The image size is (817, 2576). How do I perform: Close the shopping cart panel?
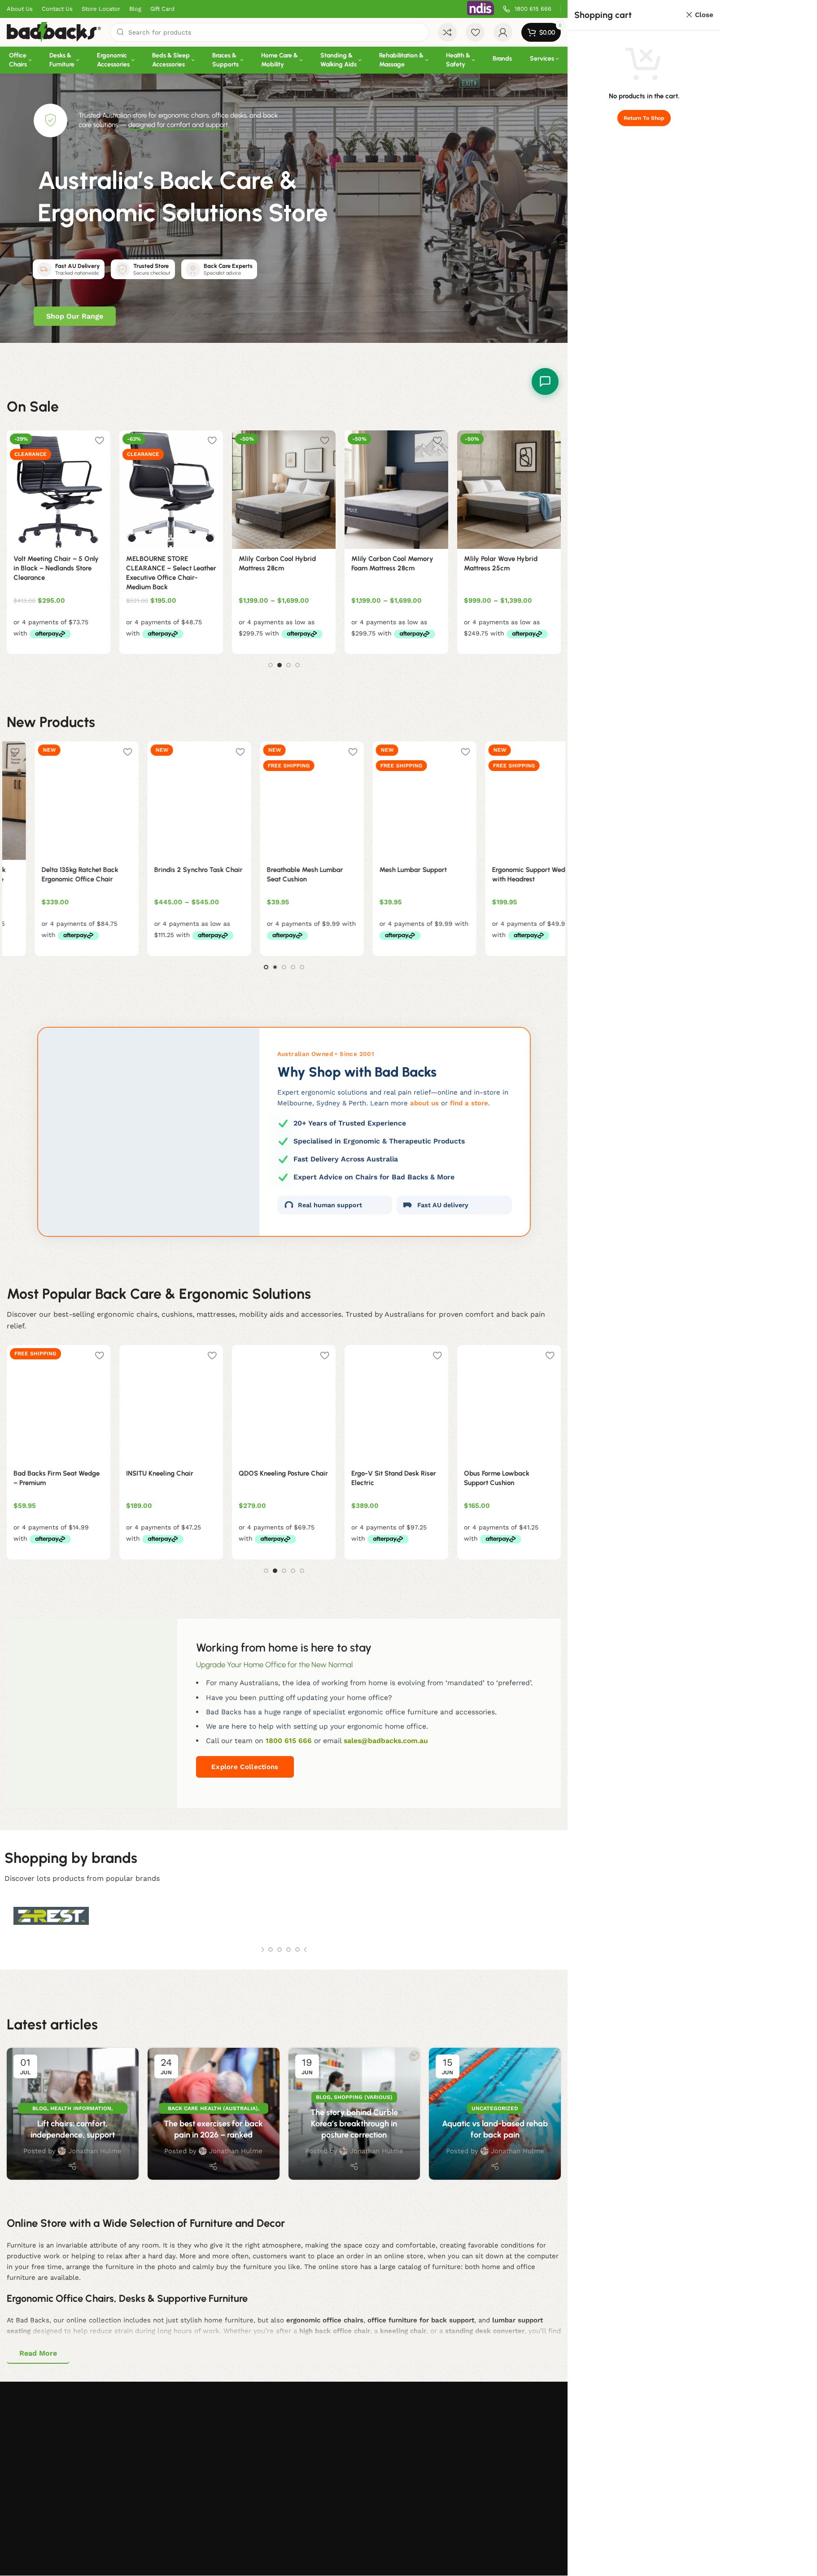click(x=699, y=15)
